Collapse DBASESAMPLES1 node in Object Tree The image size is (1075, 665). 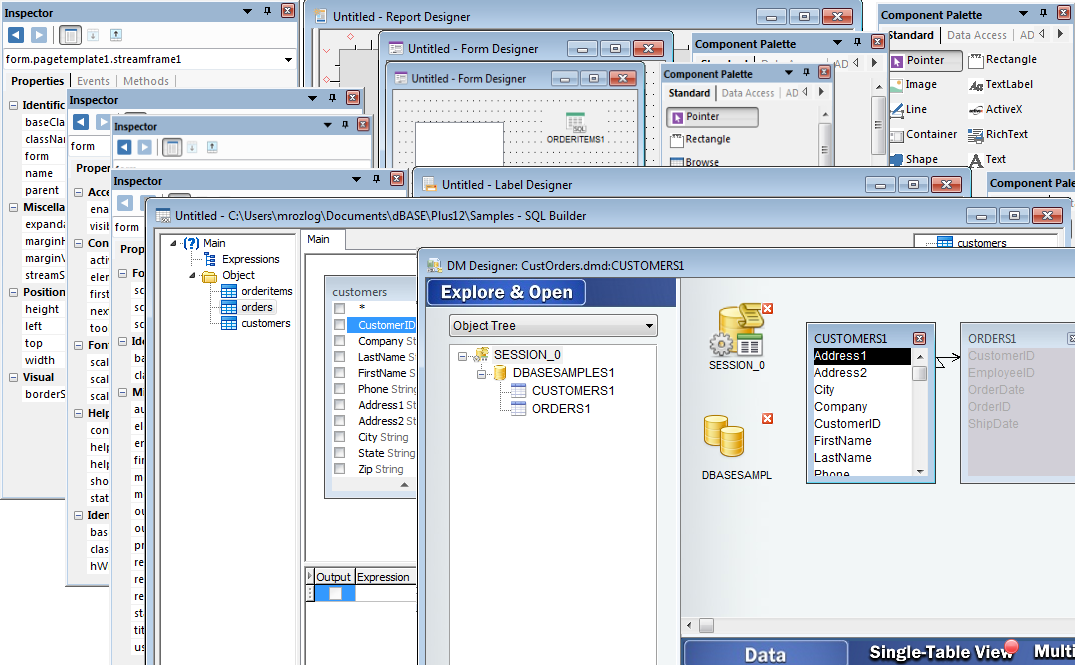pyautogui.click(x=482, y=374)
